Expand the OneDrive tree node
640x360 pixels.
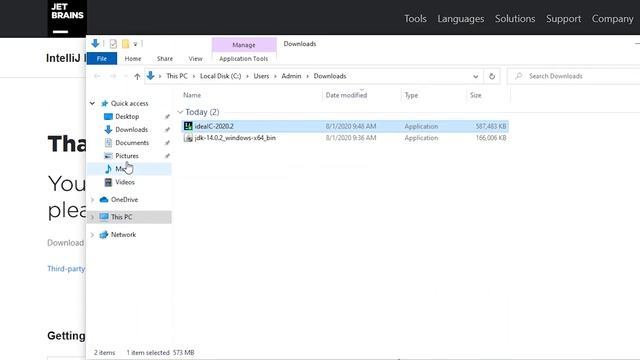pyautogui.click(x=92, y=200)
